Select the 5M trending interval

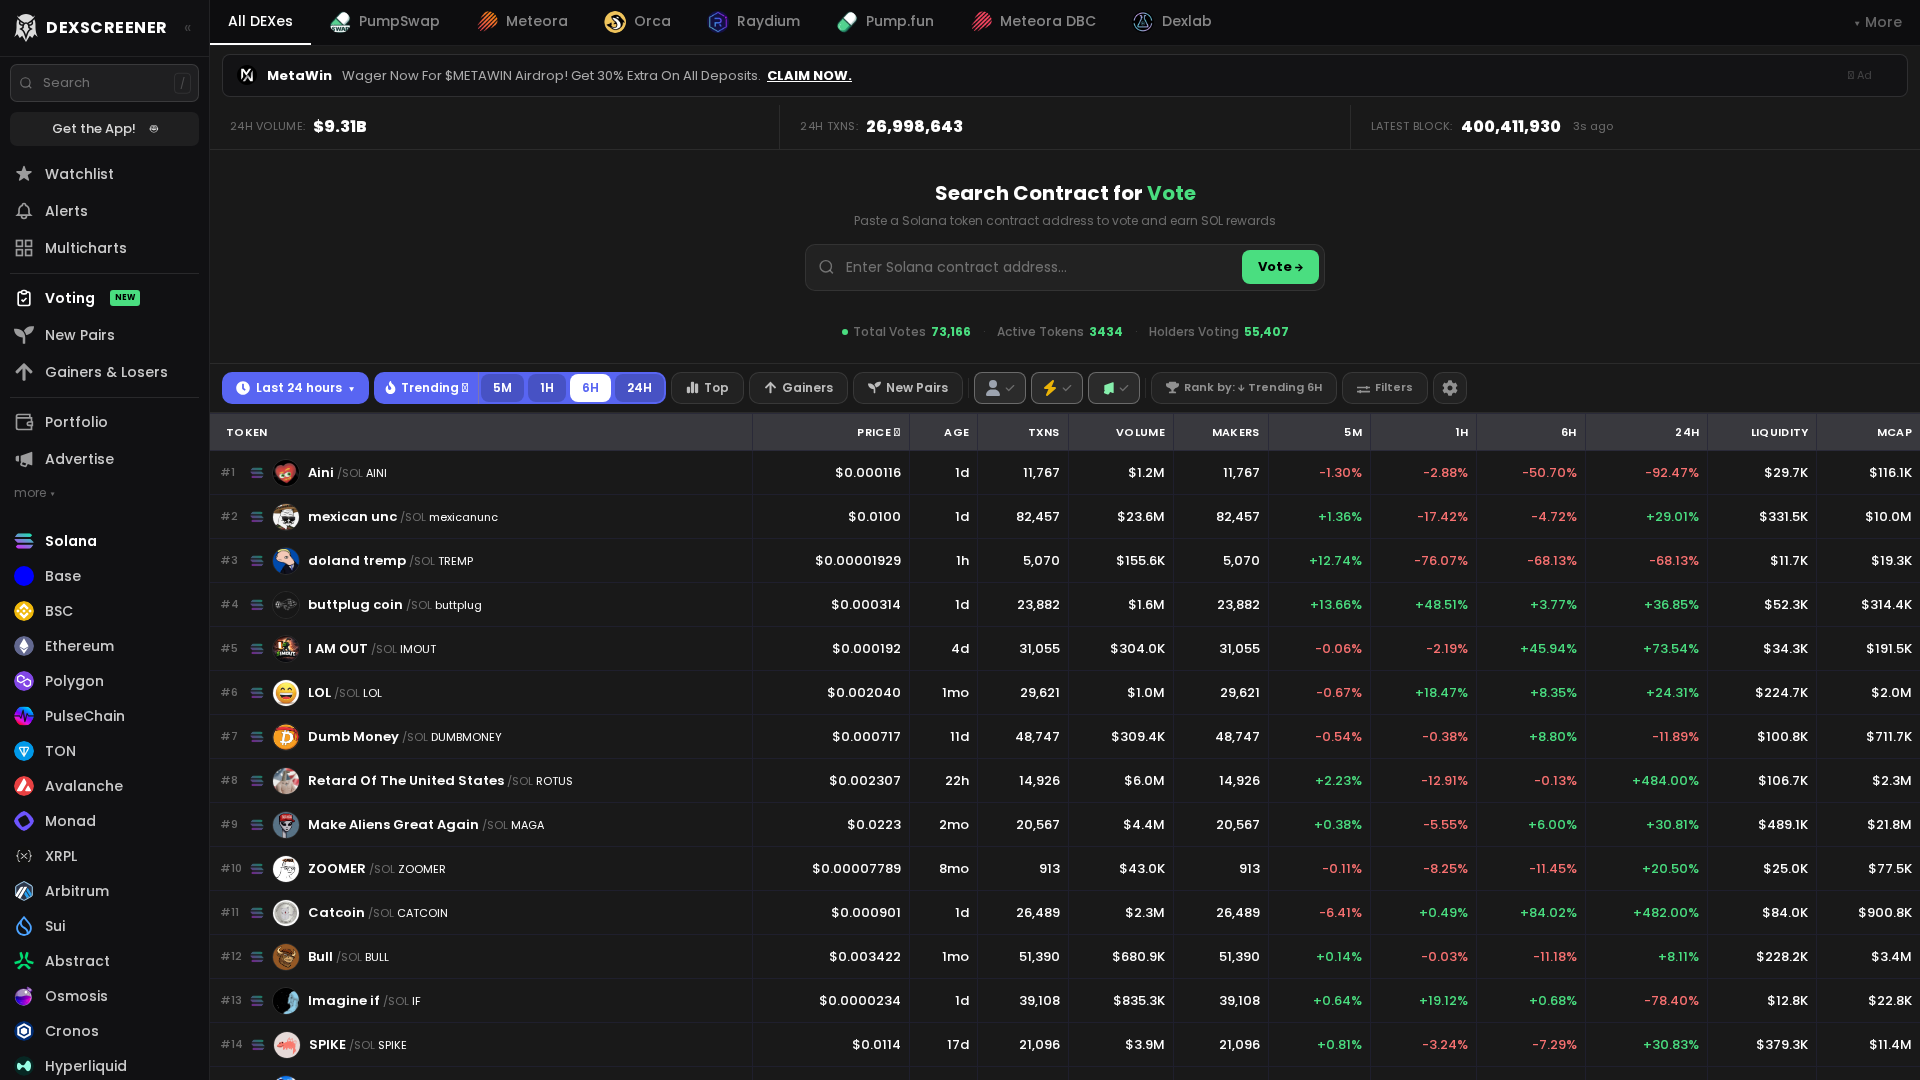pos(502,388)
